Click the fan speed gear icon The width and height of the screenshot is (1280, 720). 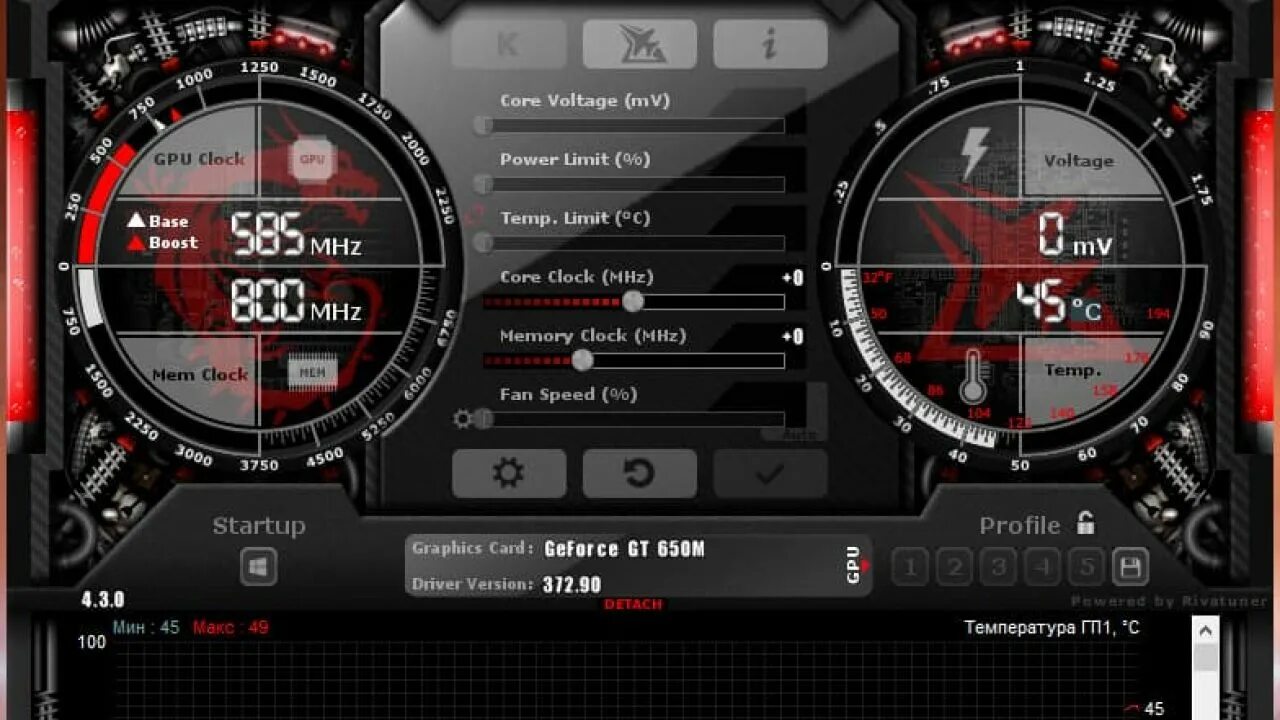(x=462, y=419)
